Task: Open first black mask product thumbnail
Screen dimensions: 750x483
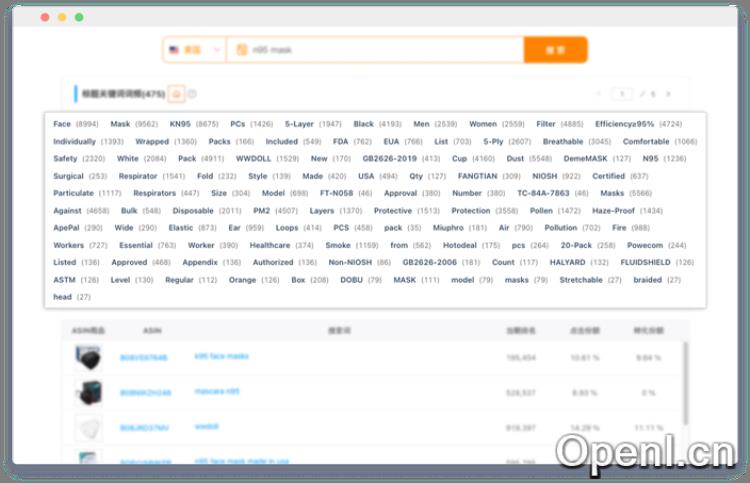Action: pos(89,357)
